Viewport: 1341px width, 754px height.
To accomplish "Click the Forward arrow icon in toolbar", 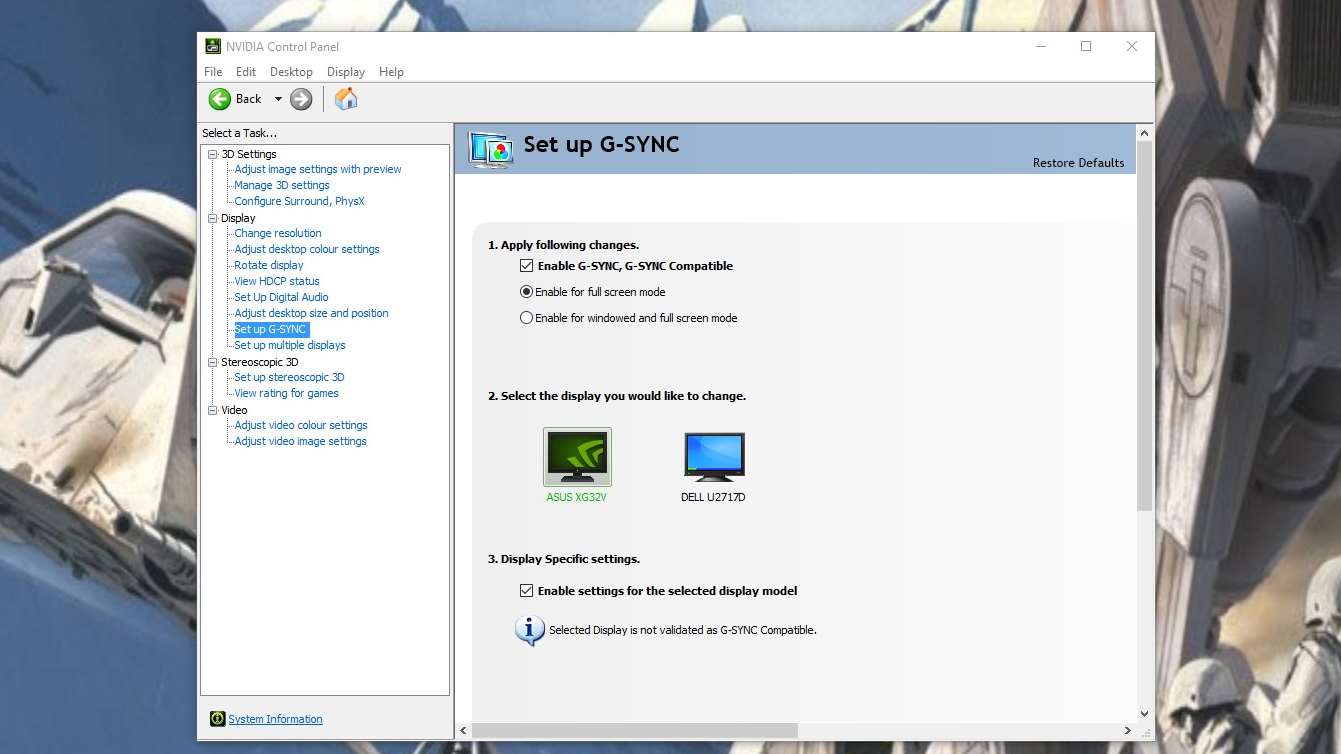I will point(301,99).
